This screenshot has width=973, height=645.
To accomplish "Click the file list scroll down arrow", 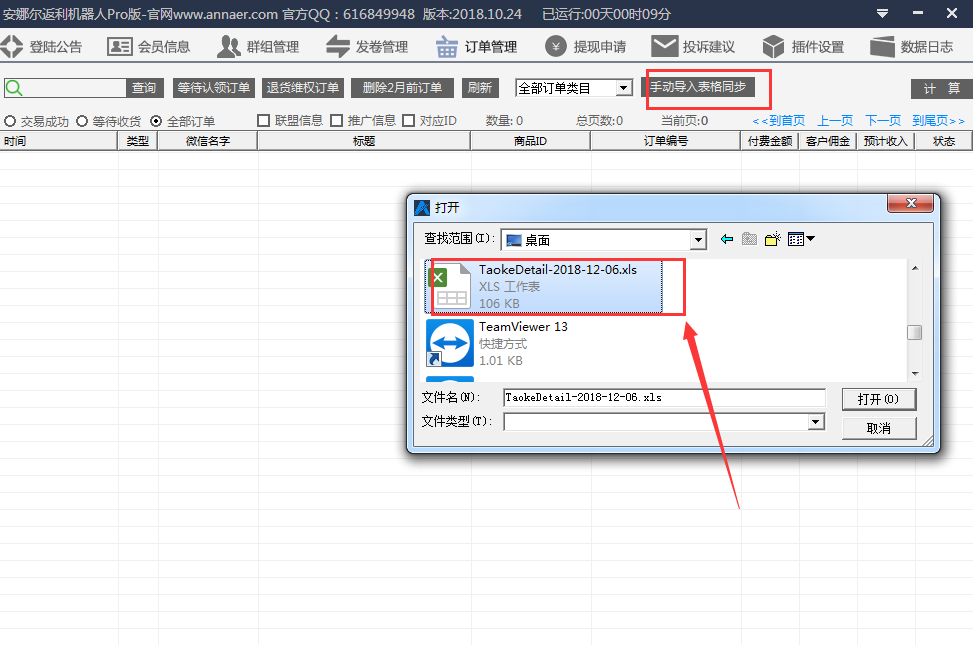I will pos(915,374).
